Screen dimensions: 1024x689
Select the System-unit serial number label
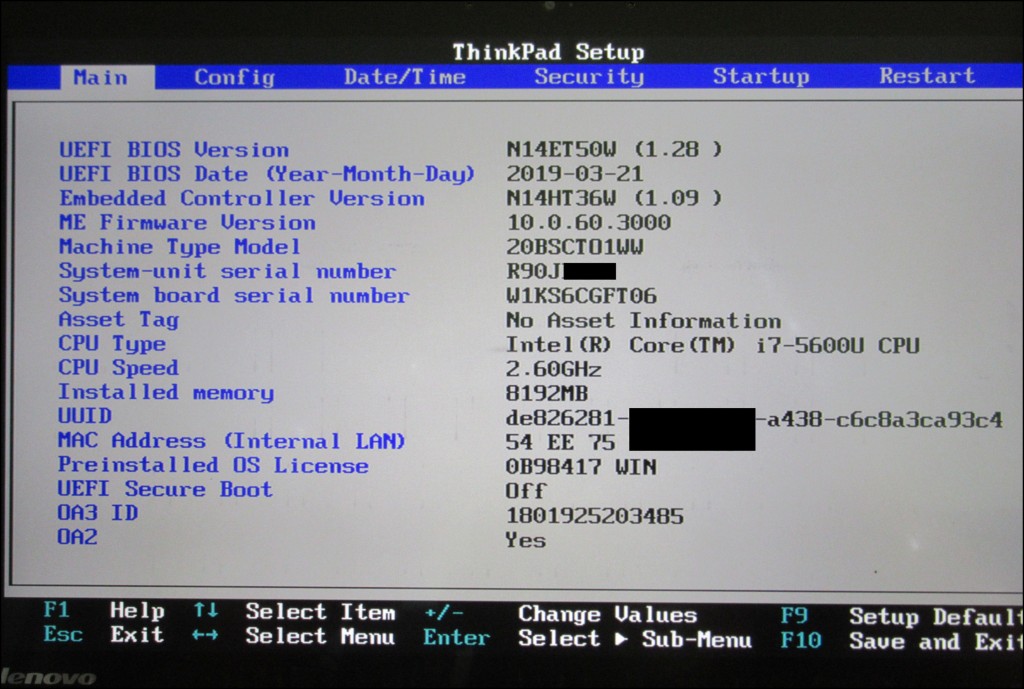tap(227, 271)
